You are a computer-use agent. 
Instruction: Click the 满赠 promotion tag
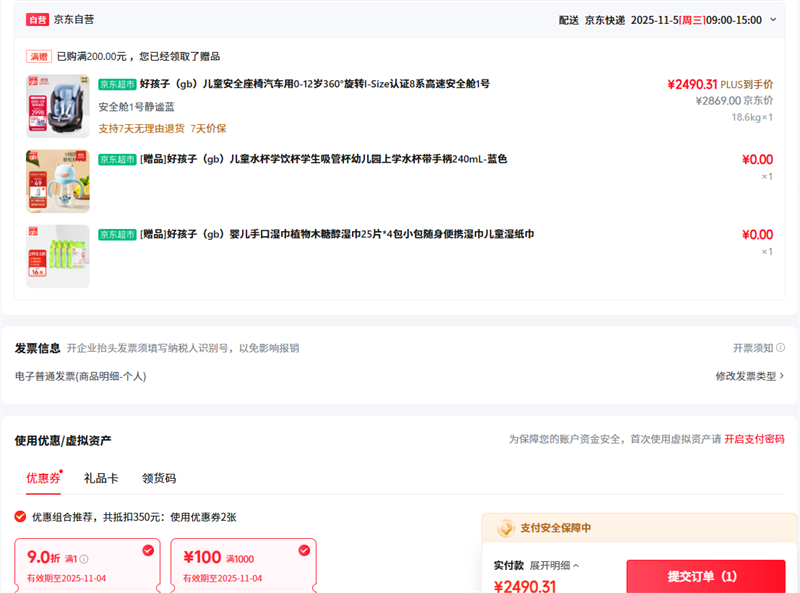[x=38, y=56]
